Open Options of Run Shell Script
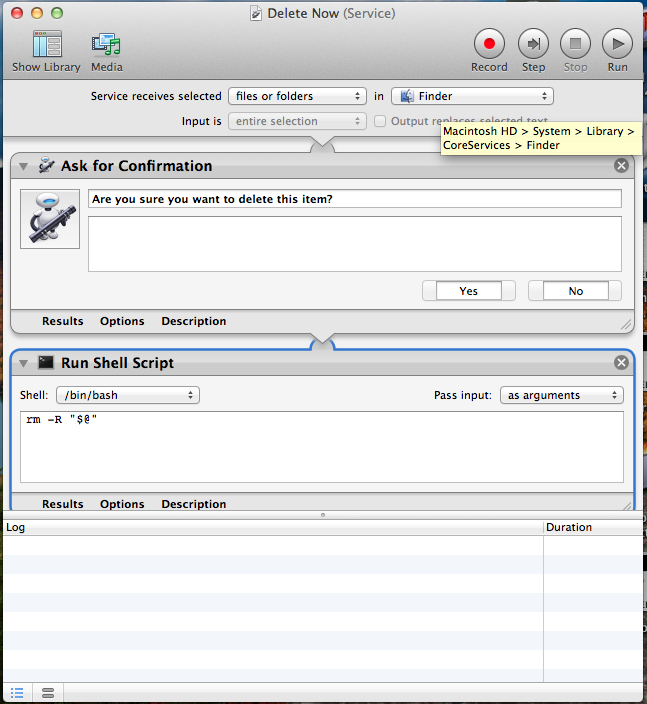 (x=122, y=504)
